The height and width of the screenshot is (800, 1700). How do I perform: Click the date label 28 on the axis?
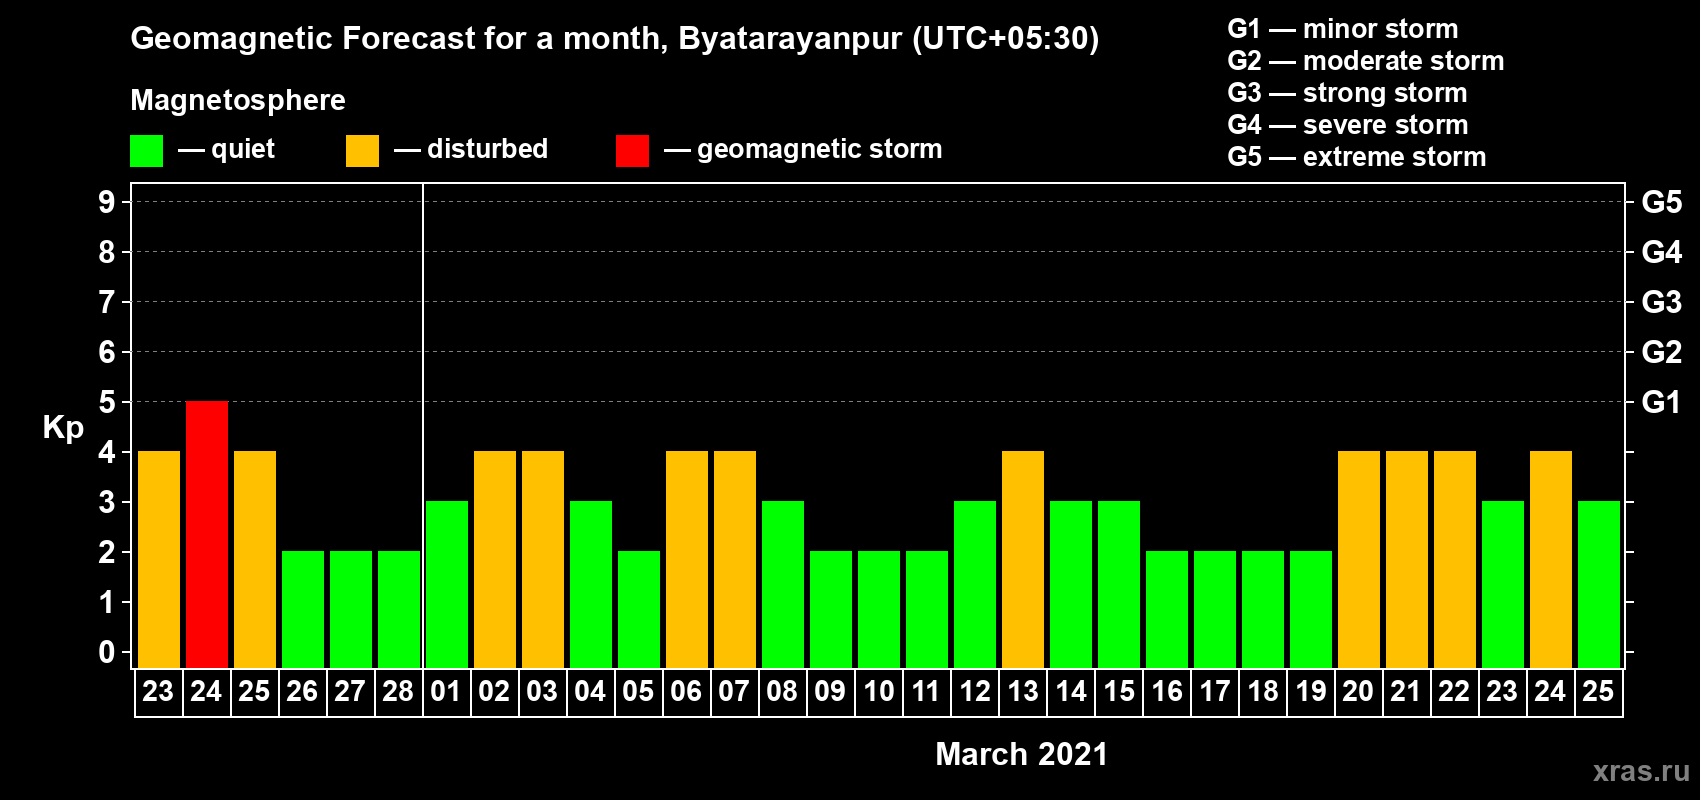(398, 692)
